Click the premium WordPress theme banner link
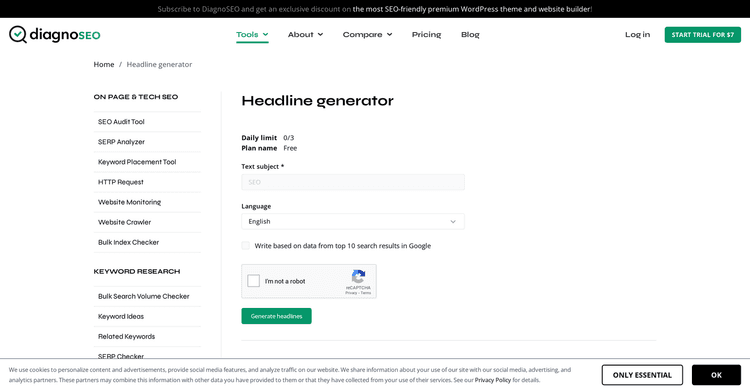750x391 pixels. (x=472, y=9)
